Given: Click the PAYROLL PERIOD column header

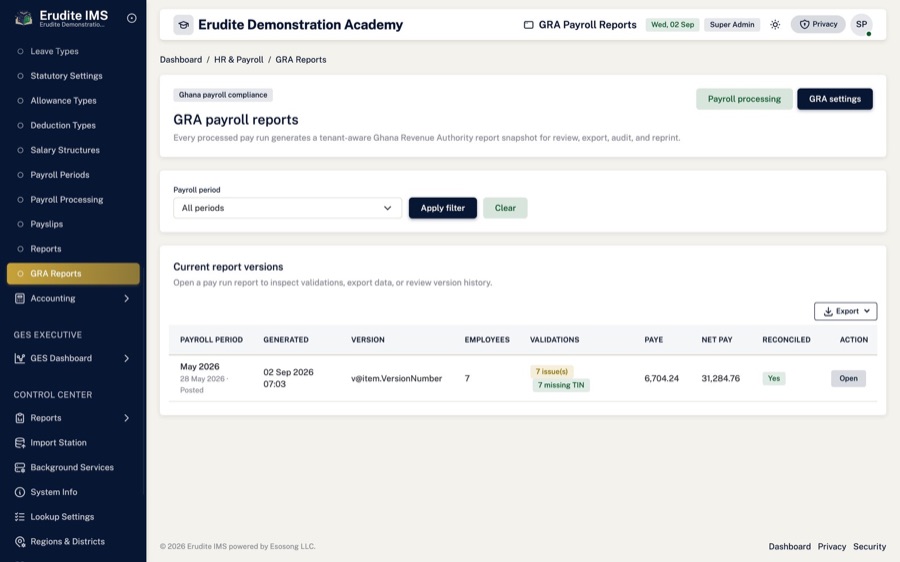Looking at the screenshot, I should (x=211, y=340).
